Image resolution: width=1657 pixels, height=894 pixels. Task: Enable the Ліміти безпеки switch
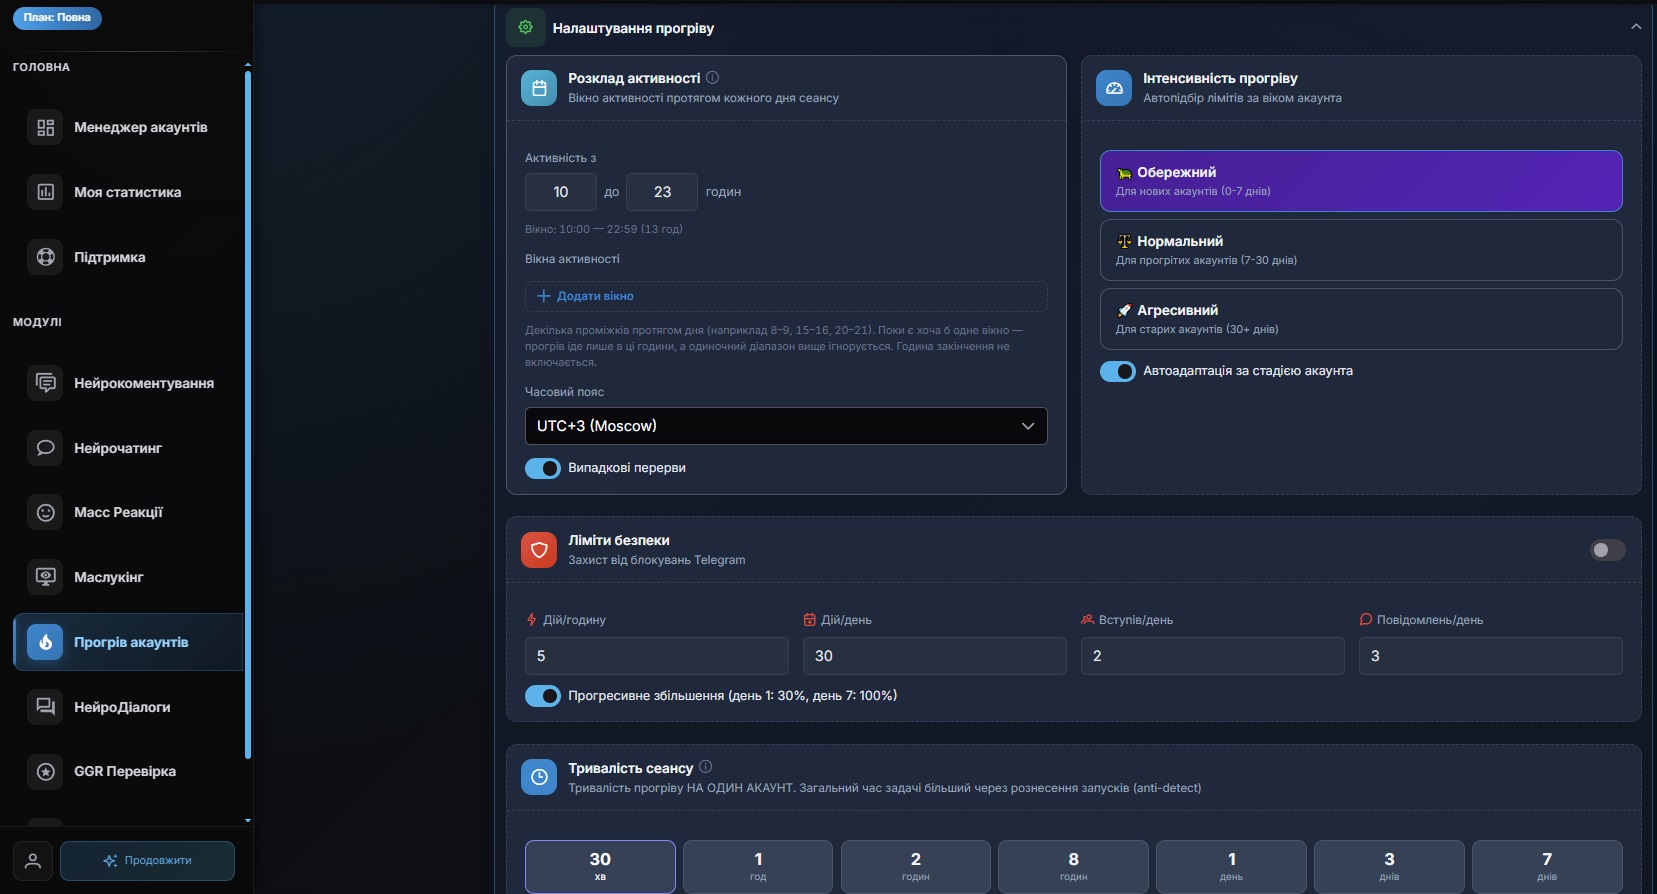coord(1608,550)
